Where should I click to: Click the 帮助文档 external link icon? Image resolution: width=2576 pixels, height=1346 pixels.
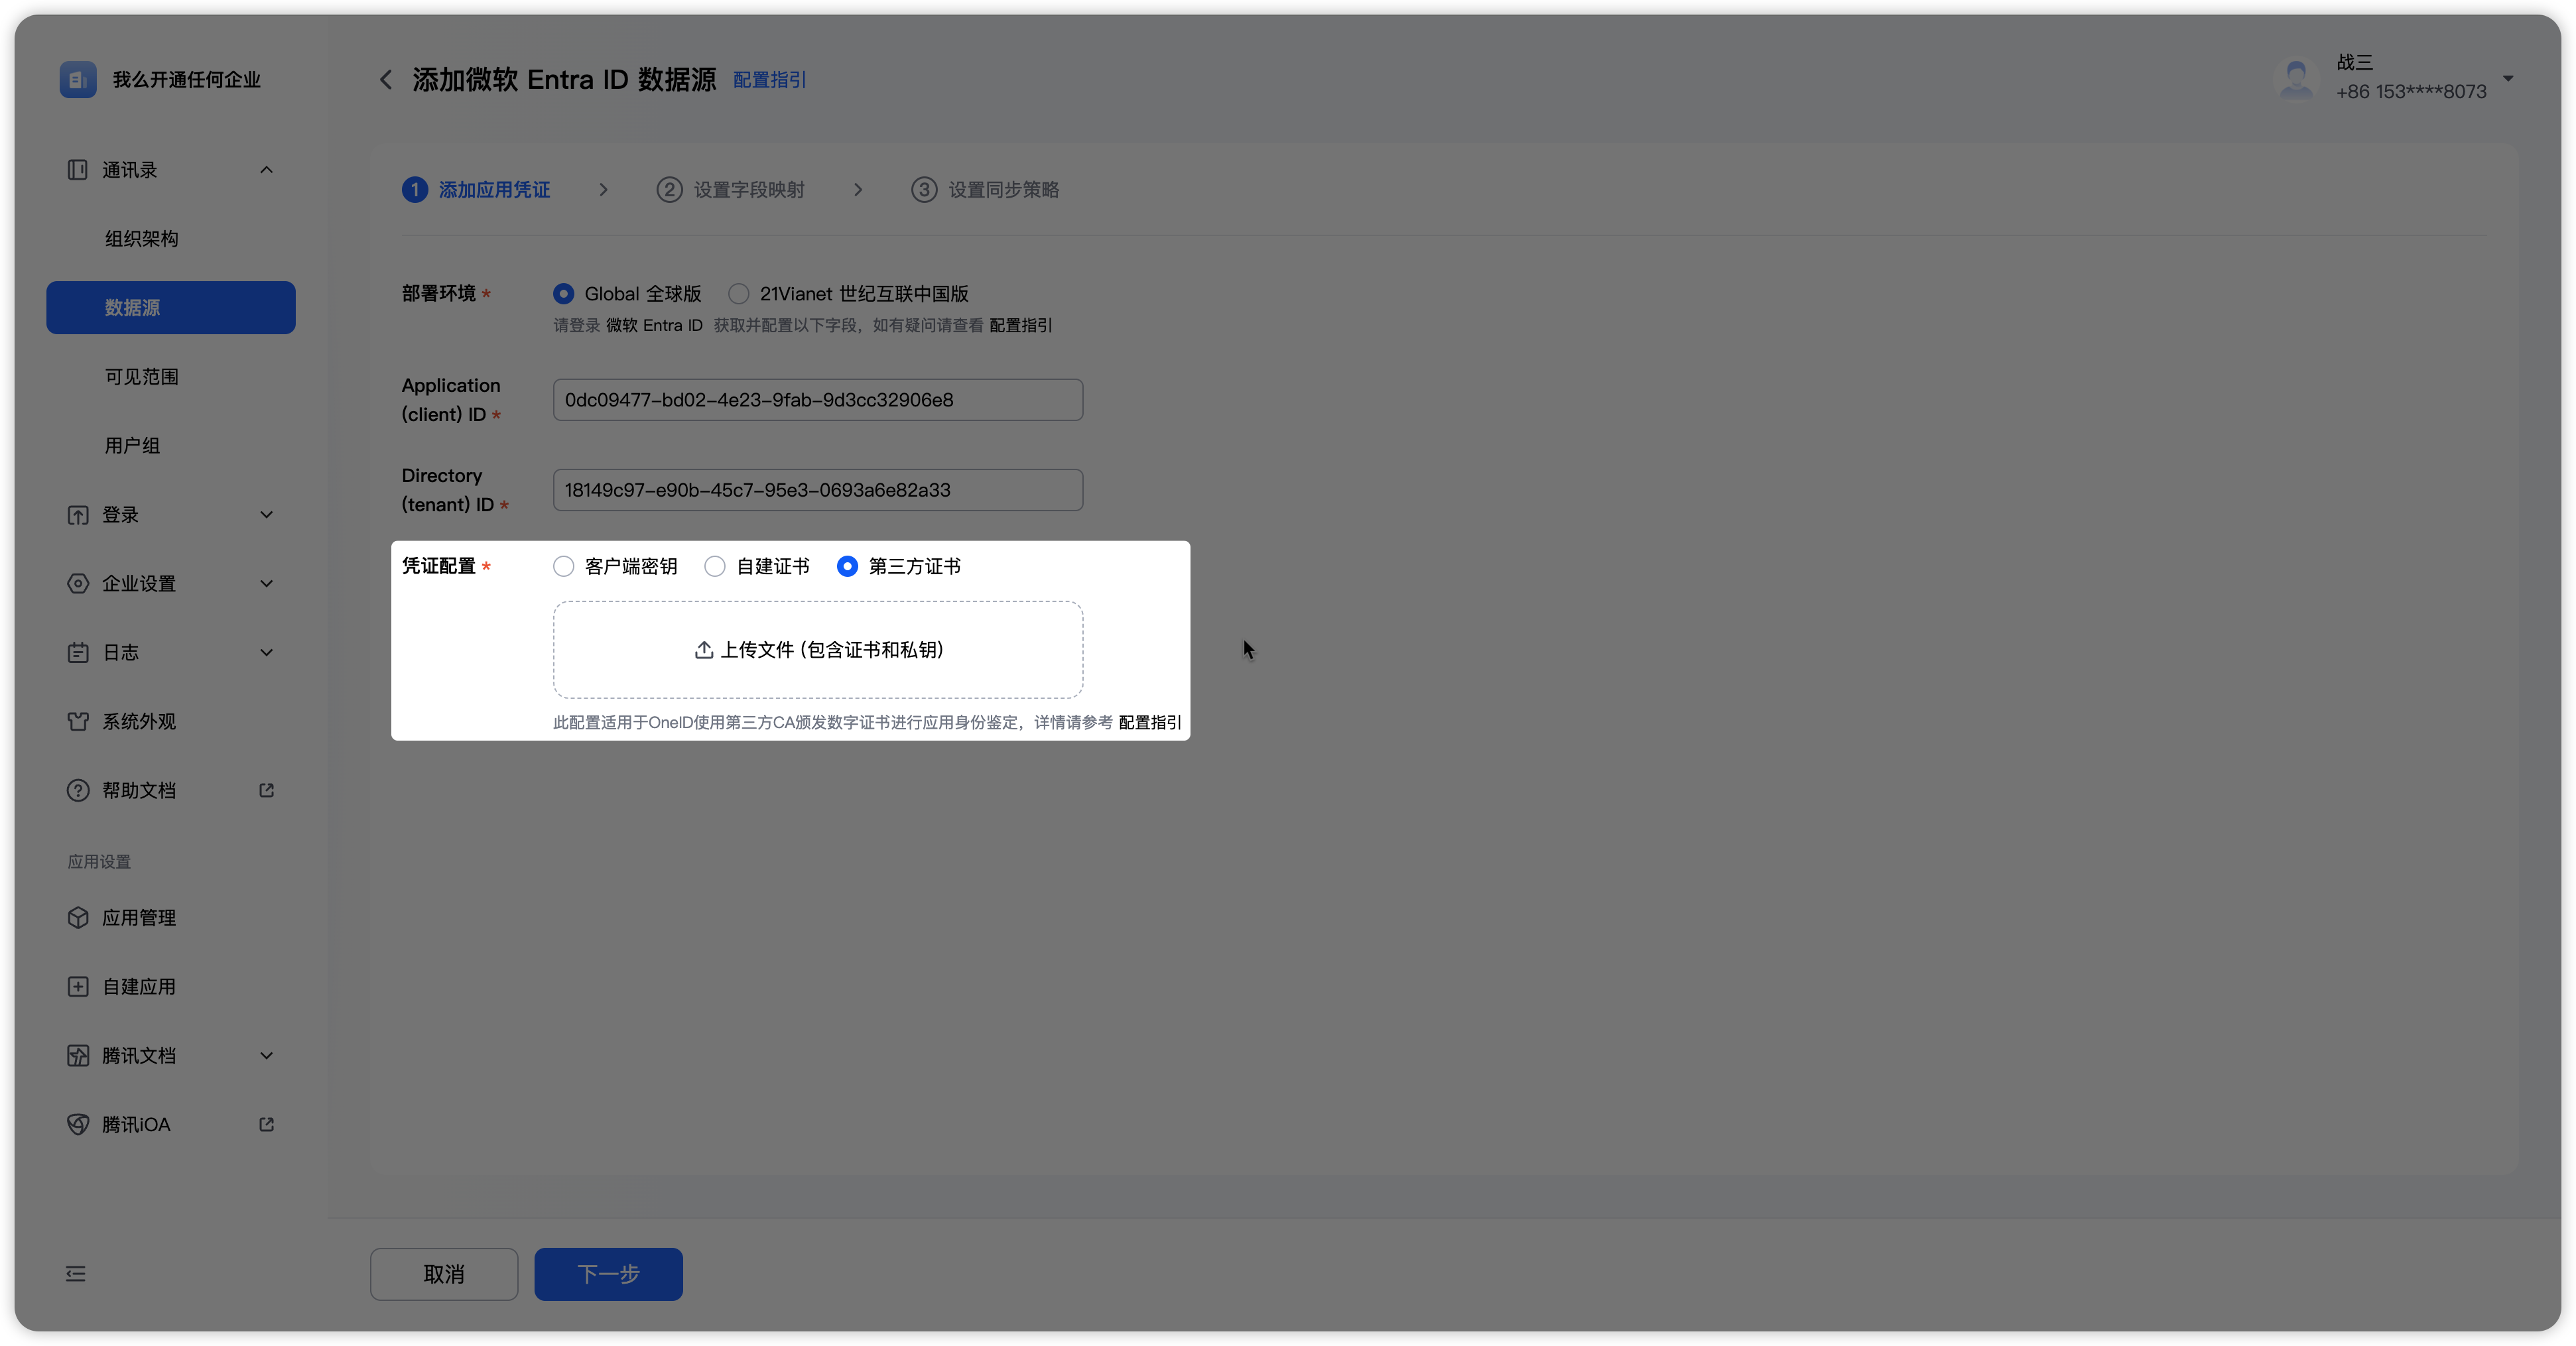coord(266,790)
